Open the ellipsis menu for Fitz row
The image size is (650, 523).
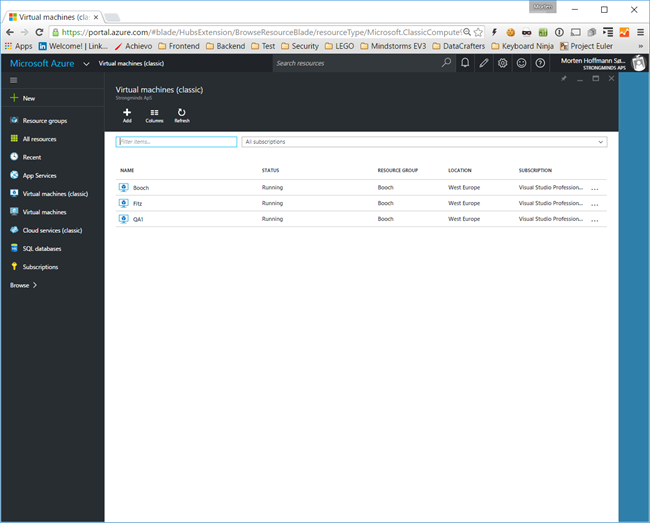click(x=594, y=205)
